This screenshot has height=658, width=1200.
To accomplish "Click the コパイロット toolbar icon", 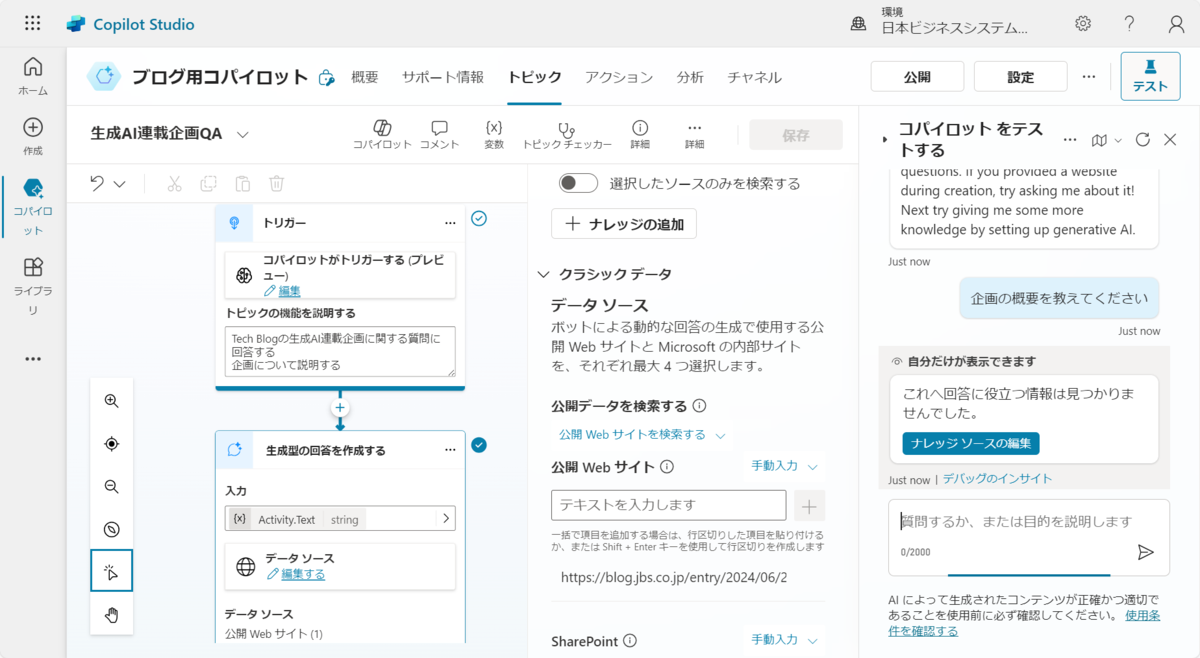I will 382,128.
